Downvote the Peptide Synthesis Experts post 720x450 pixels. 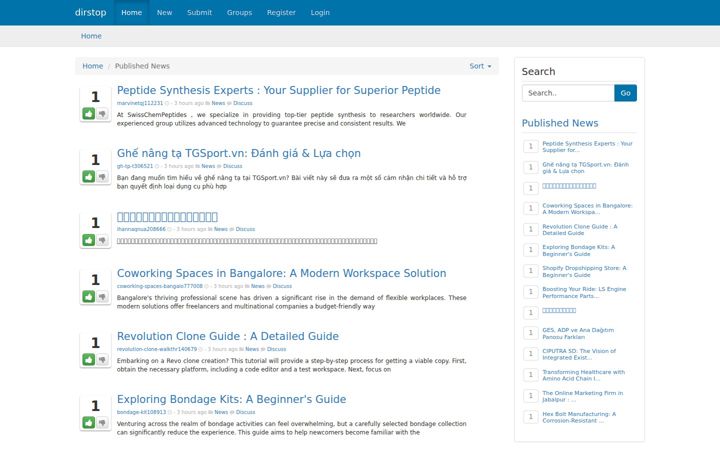[102, 113]
